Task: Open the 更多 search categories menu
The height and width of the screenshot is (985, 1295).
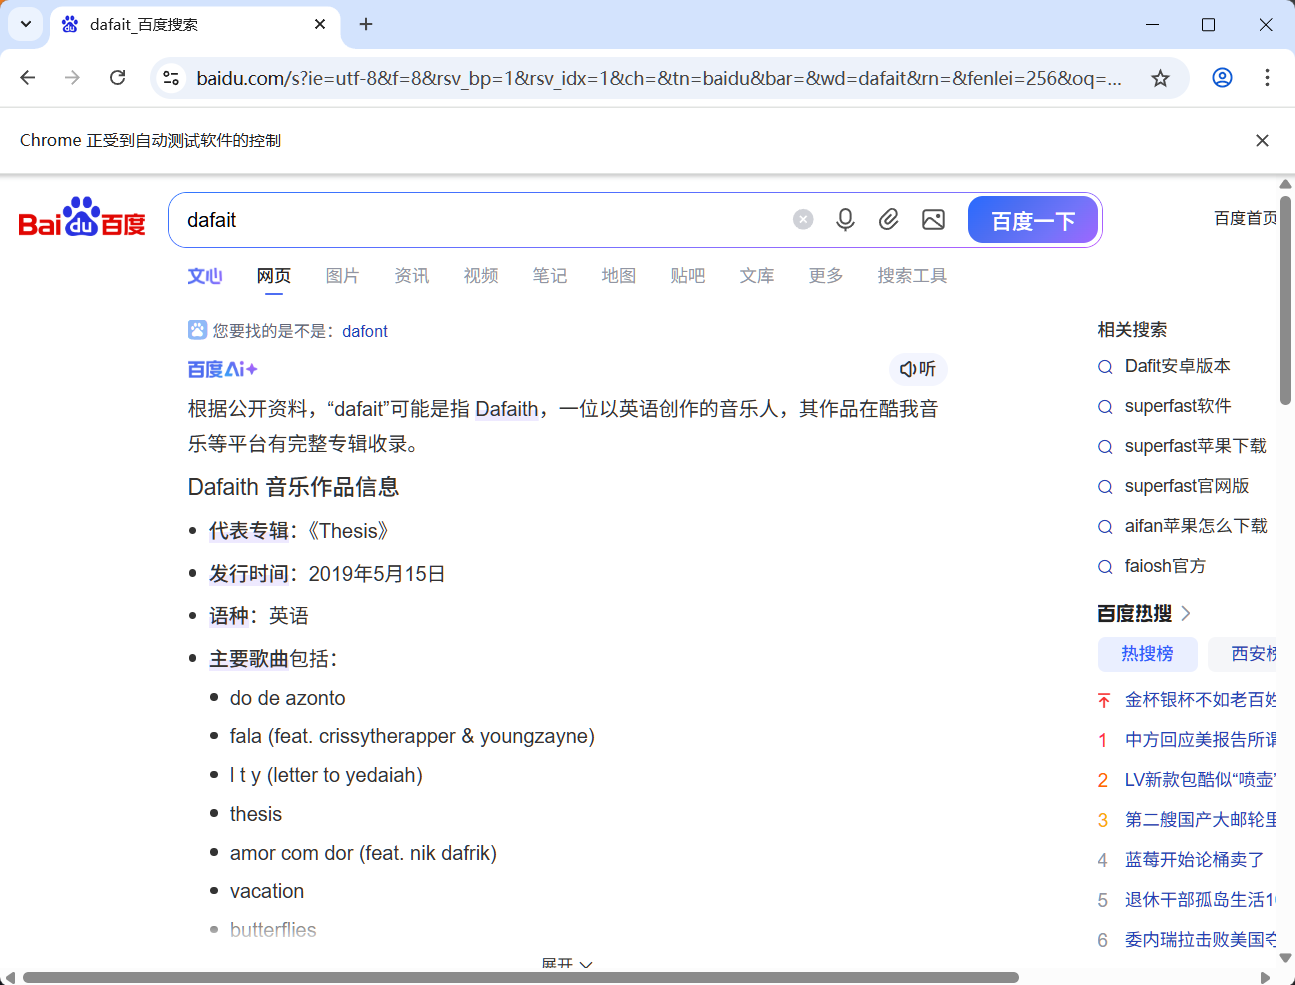Action: point(826,276)
